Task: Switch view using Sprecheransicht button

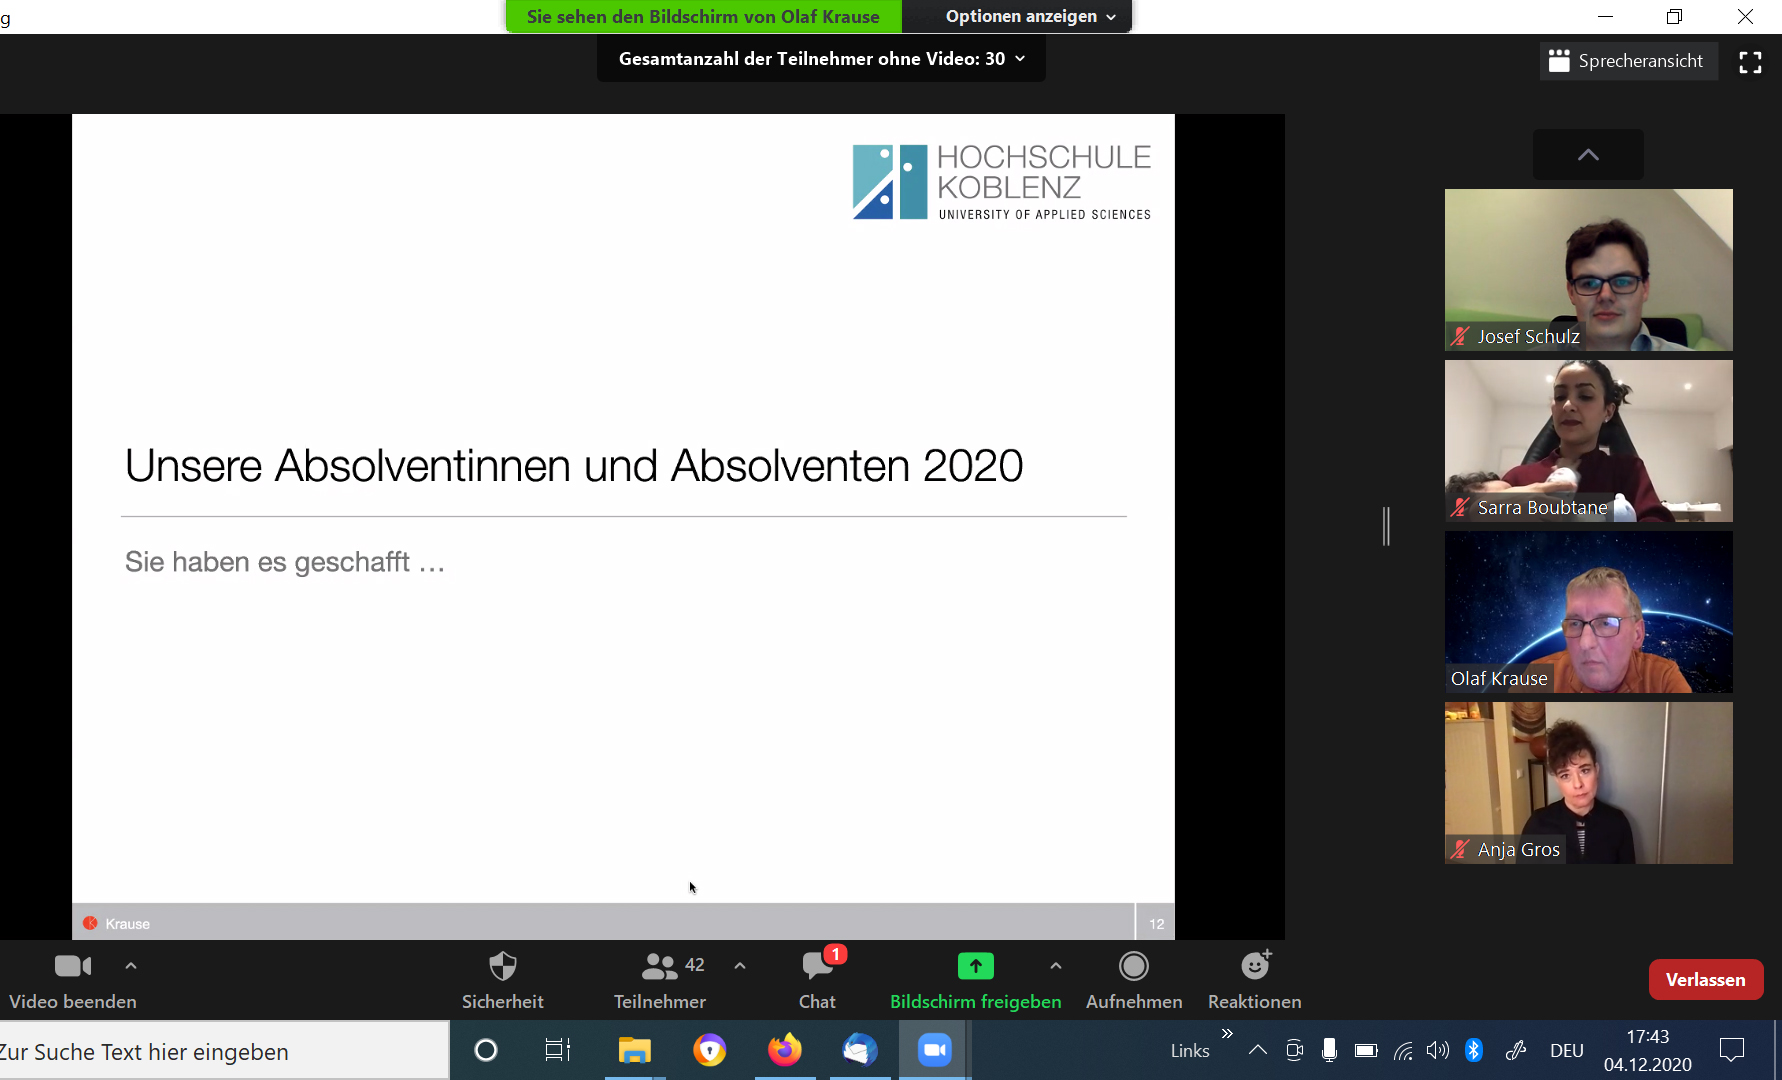Action: [1627, 61]
